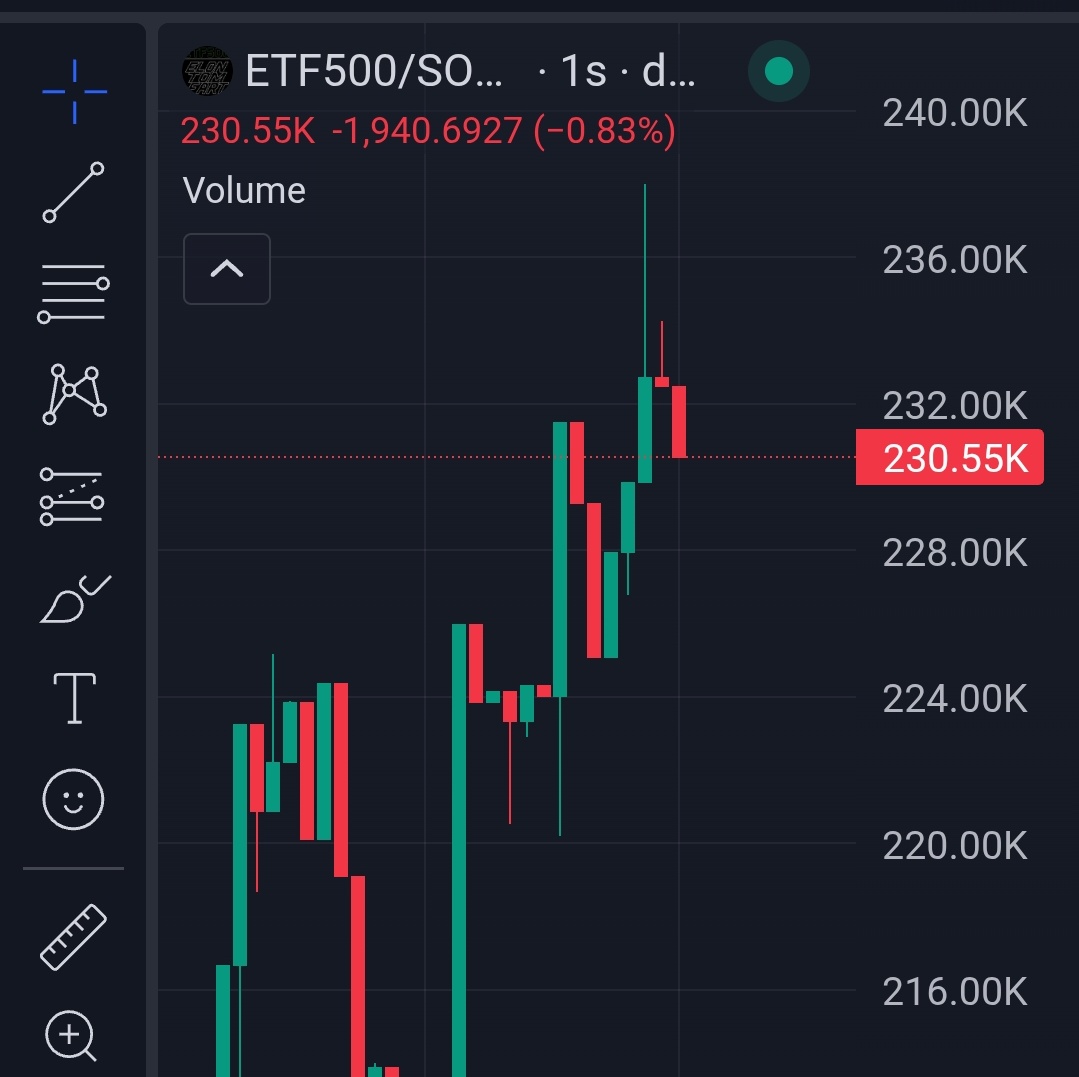
Task: Open the Fibonacci retracement tool
Action: point(74,294)
